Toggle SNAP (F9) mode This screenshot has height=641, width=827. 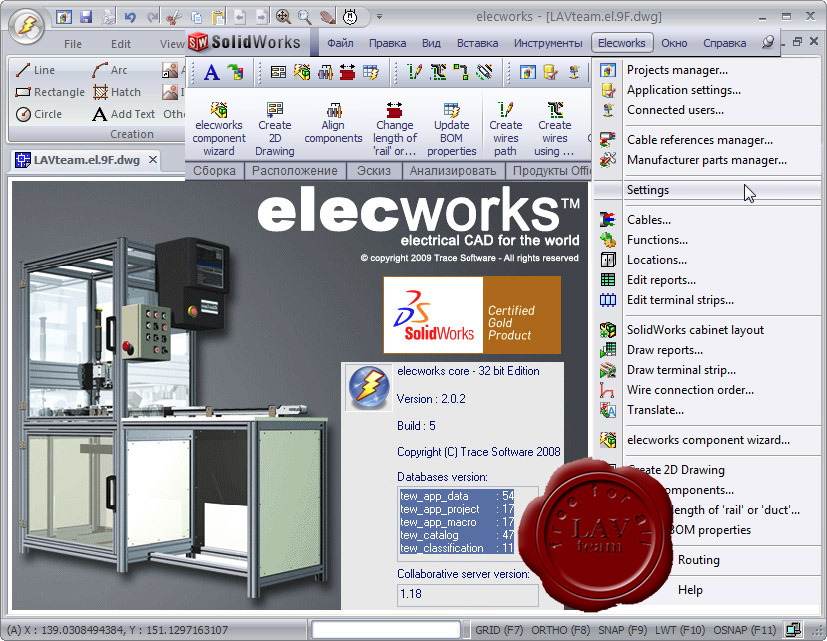coord(622,630)
